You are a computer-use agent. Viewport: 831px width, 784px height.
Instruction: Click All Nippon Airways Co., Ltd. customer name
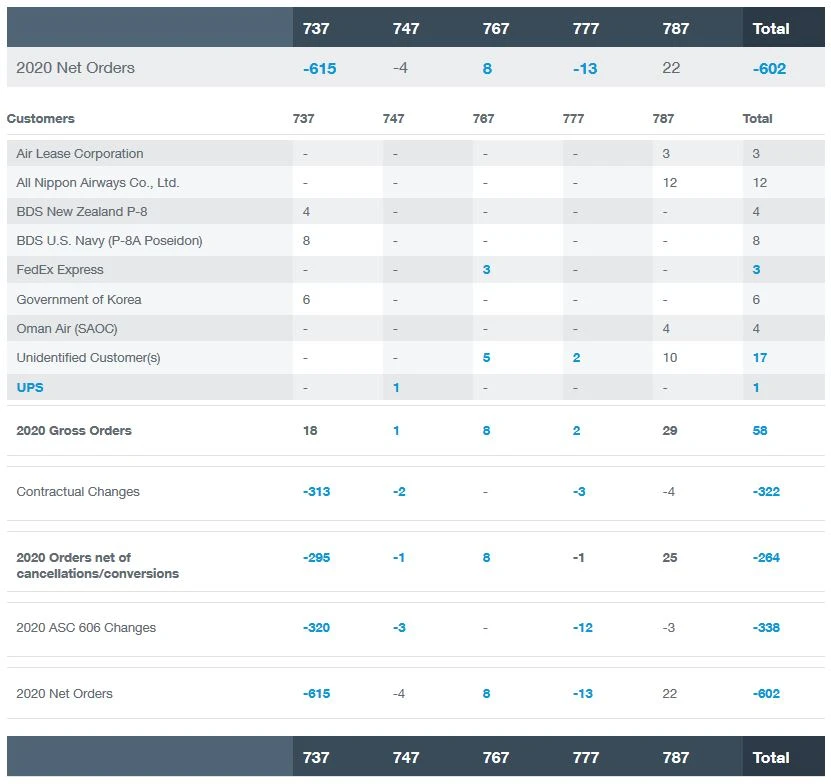98,183
